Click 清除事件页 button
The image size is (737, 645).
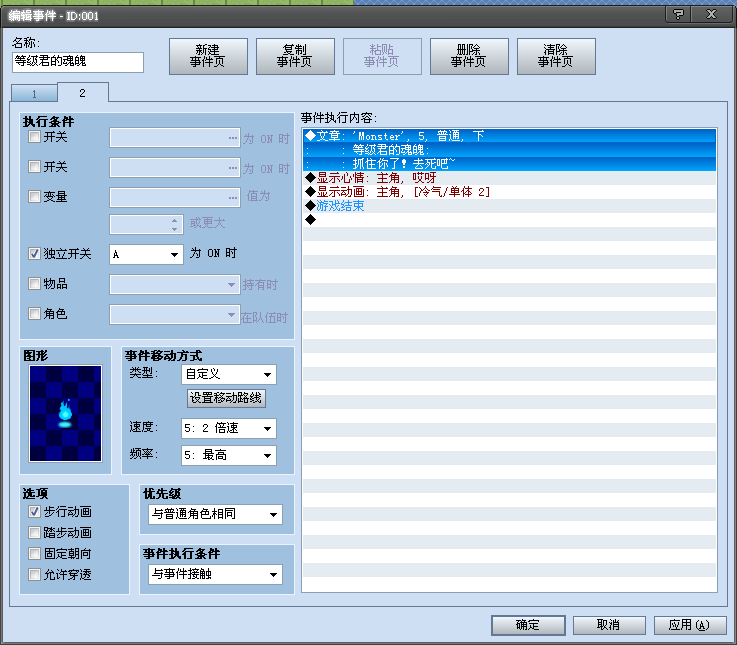pyautogui.click(x=556, y=56)
